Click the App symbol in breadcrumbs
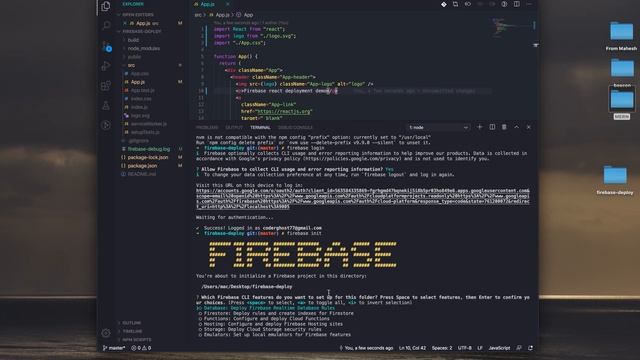The image size is (640, 360). pyautogui.click(x=248, y=15)
